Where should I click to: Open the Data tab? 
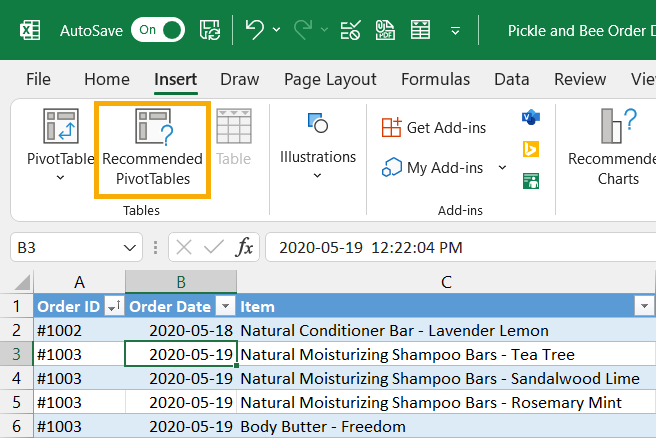pos(512,79)
